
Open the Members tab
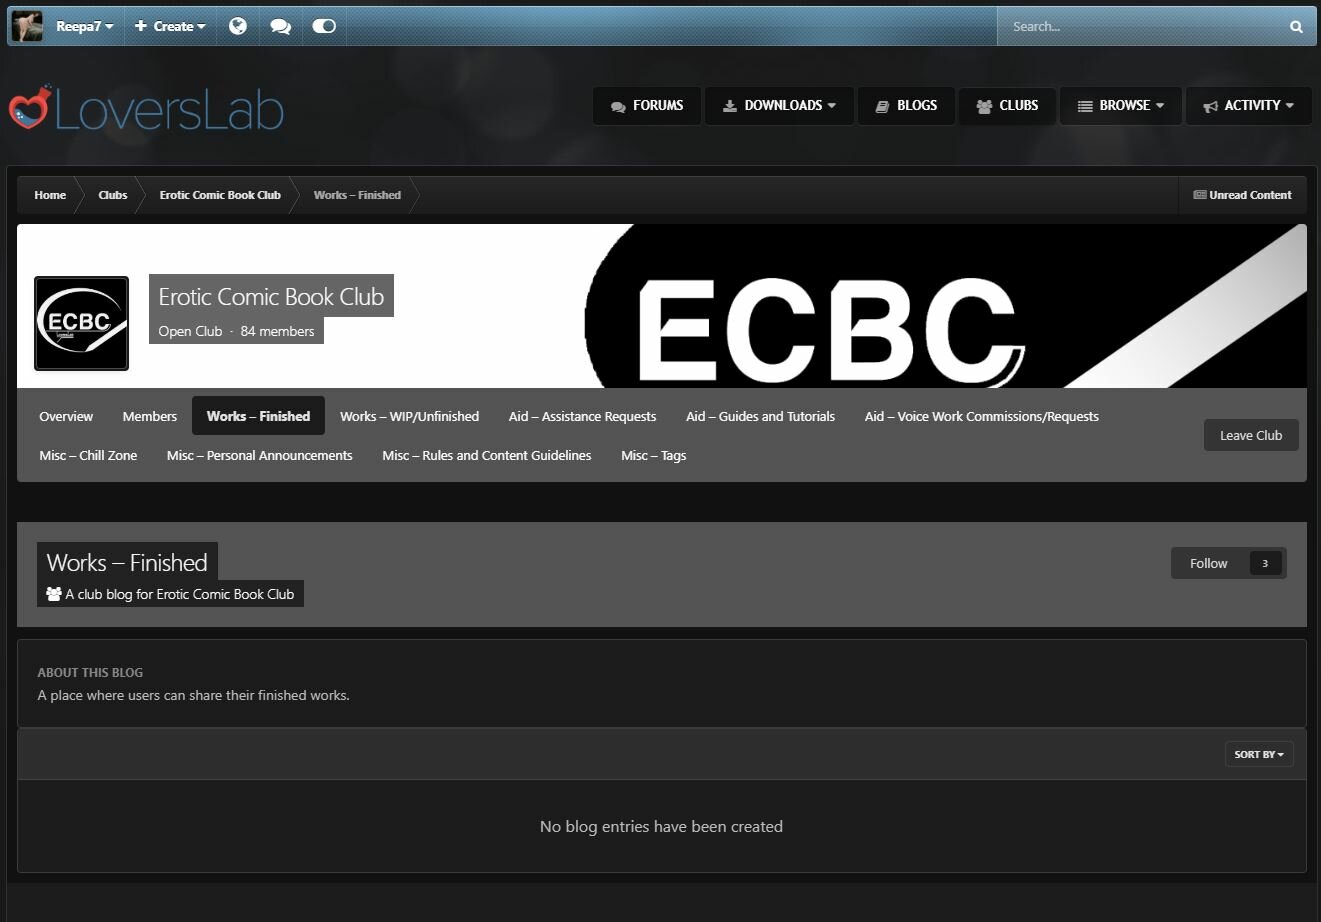pyautogui.click(x=150, y=416)
